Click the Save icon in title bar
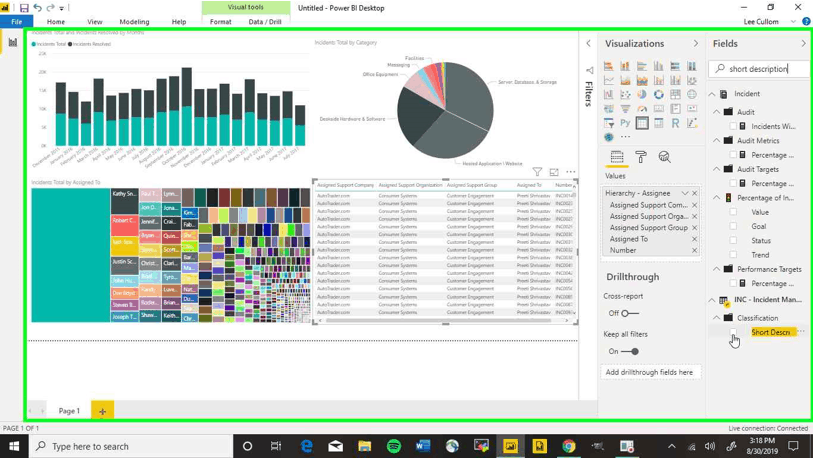The image size is (815, 460). click(24, 8)
